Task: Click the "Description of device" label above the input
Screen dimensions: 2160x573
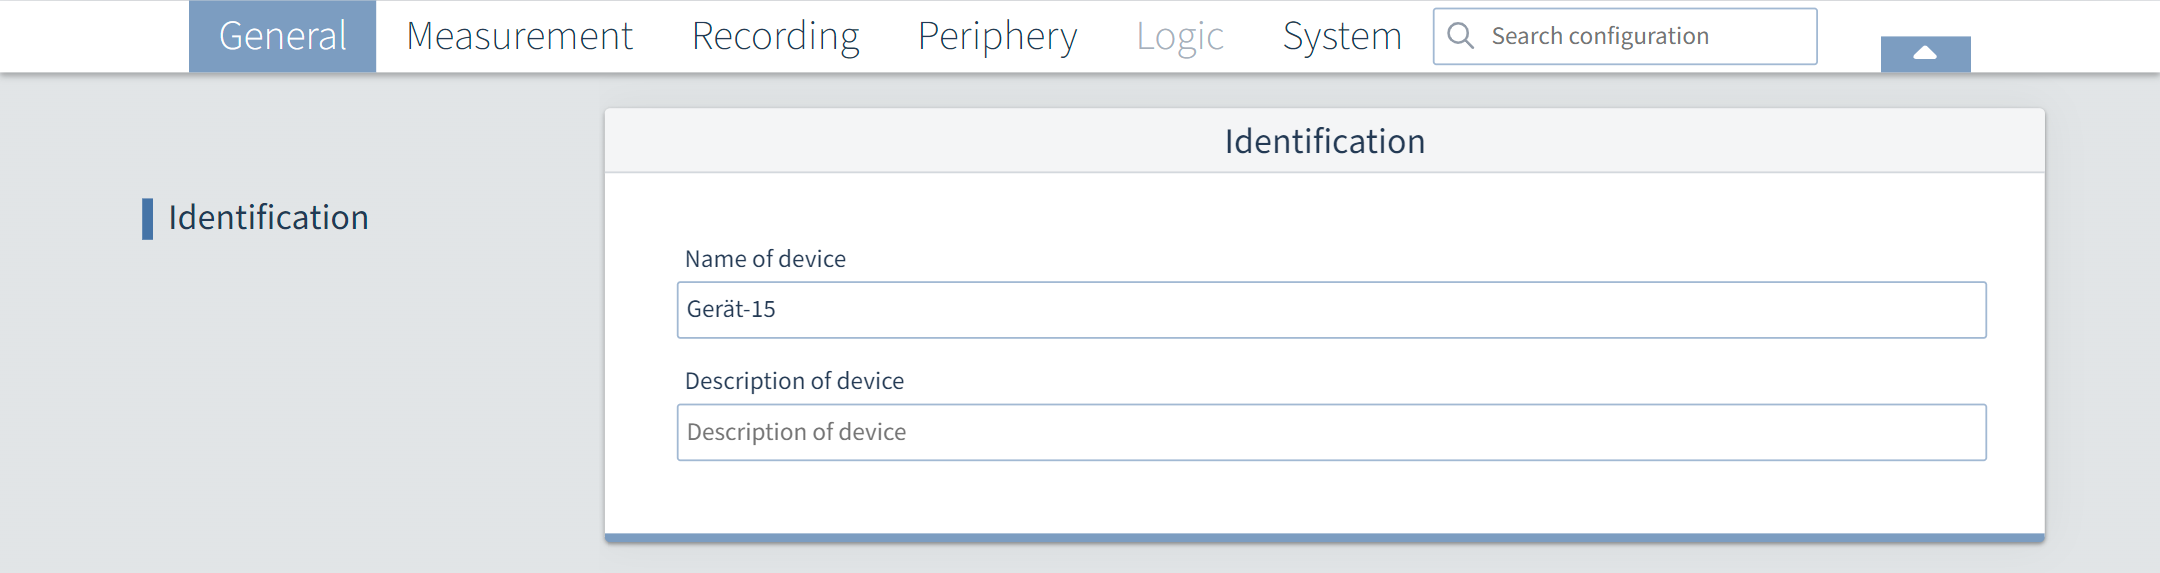Action: pos(794,381)
